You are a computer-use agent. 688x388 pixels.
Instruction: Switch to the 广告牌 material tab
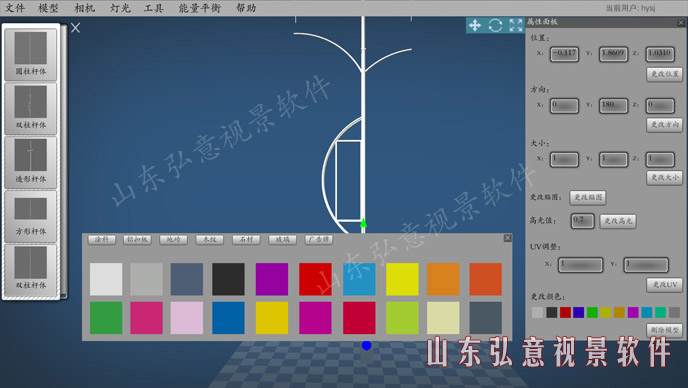pos(319,239)
